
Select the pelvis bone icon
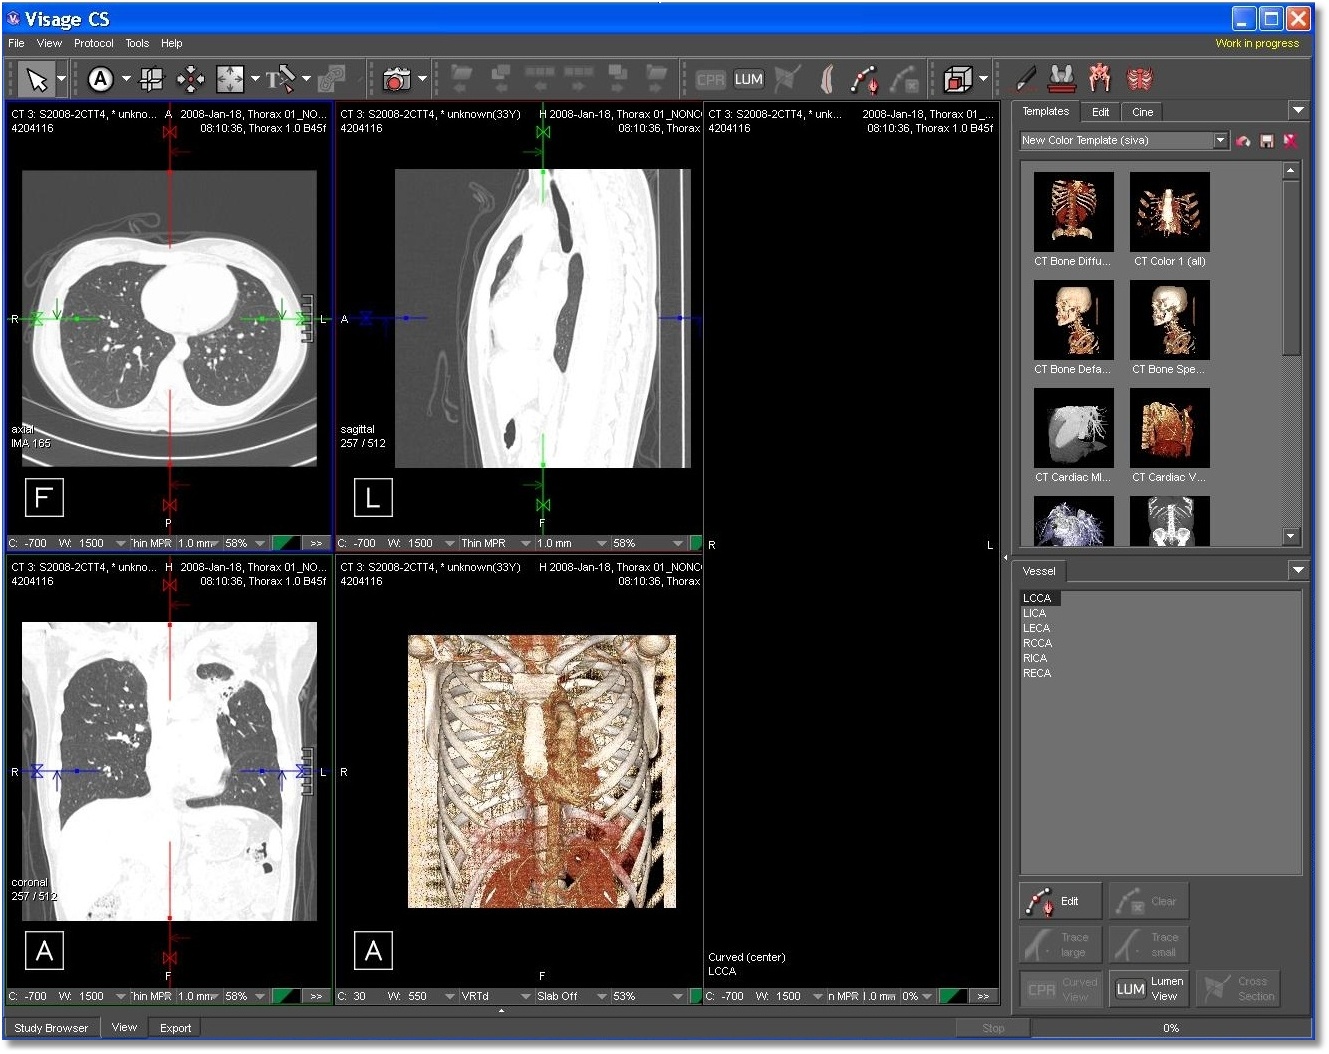pos(1100,78)
